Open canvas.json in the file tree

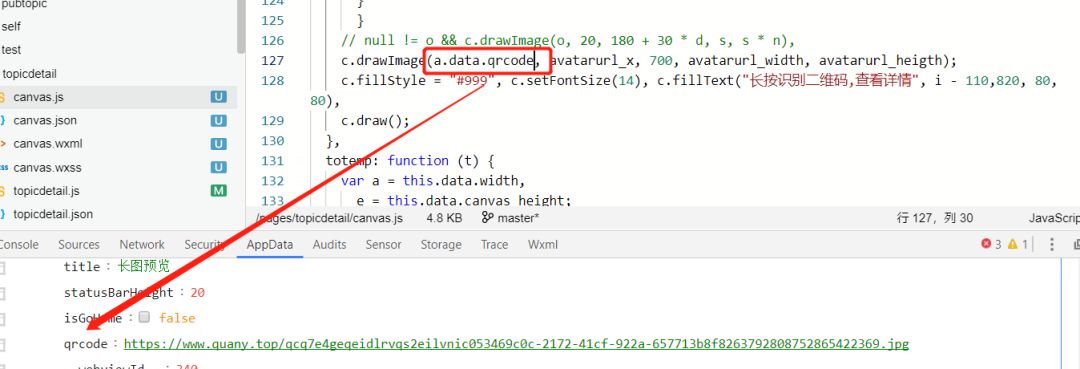pyautogui.click(x=45, y=120)
